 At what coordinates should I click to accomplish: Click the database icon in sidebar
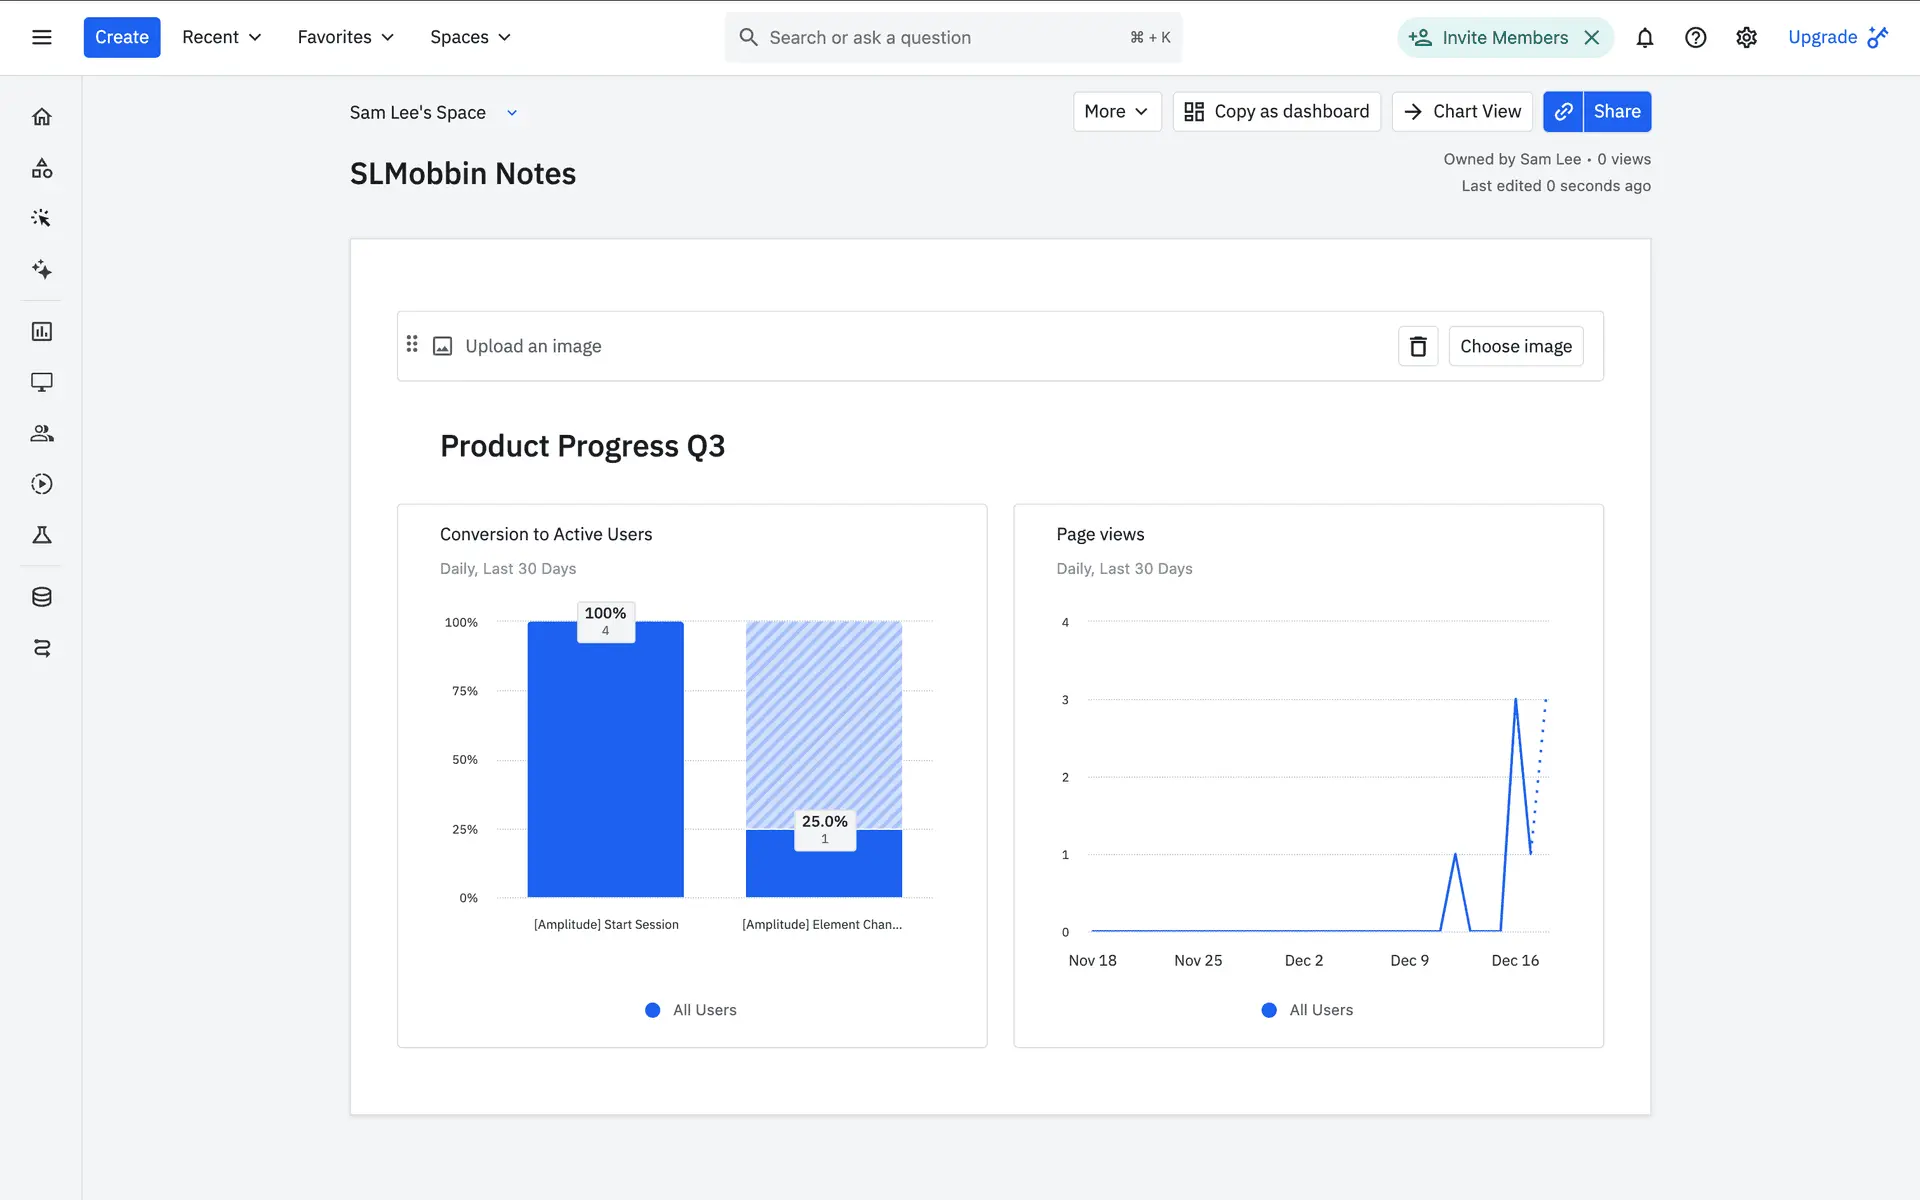tap(41, 597)
